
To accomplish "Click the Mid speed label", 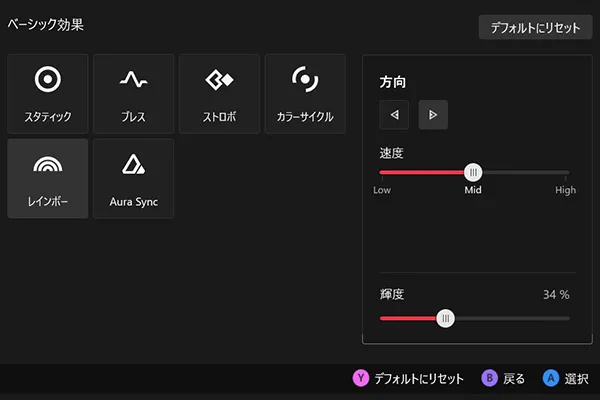I will [473, 190].
